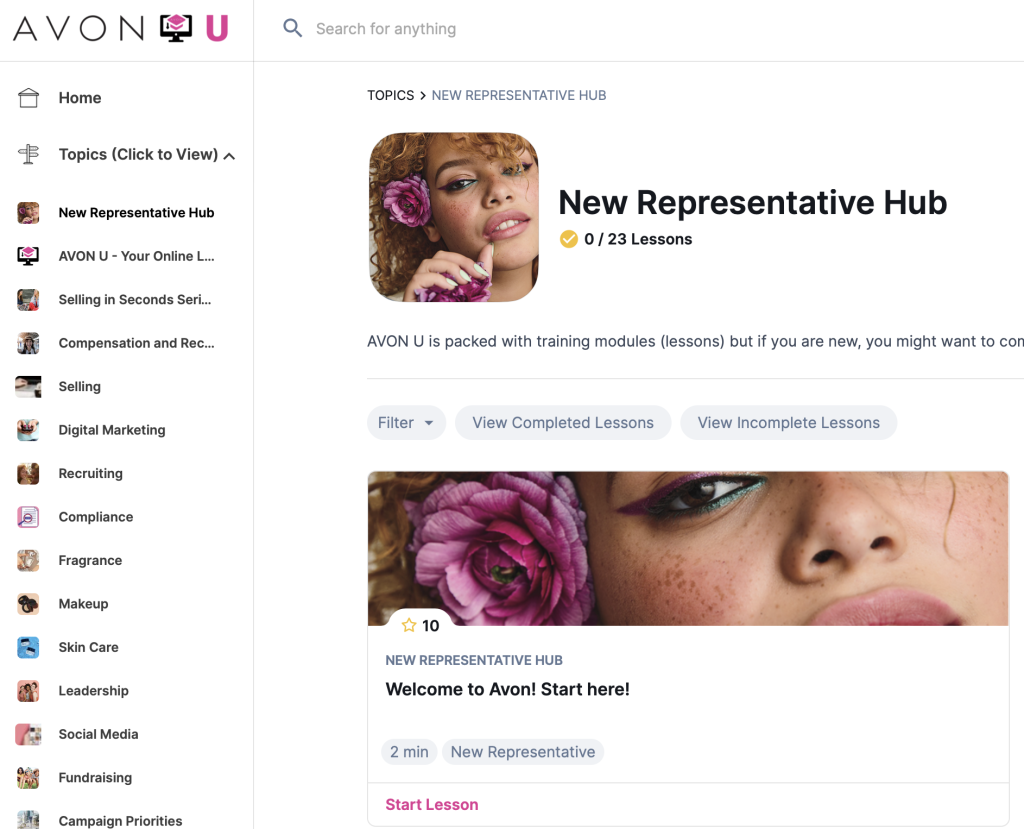This screenshot has height=829, width=1024.
Task: Open the Recruiting topic
Action: 91,474
